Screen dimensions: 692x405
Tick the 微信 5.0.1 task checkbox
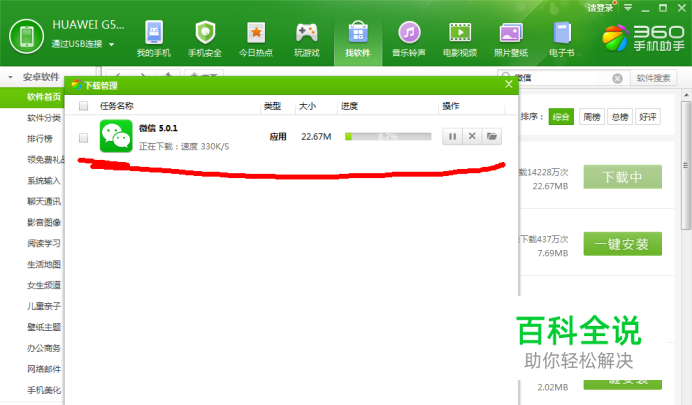coord(83,138)
